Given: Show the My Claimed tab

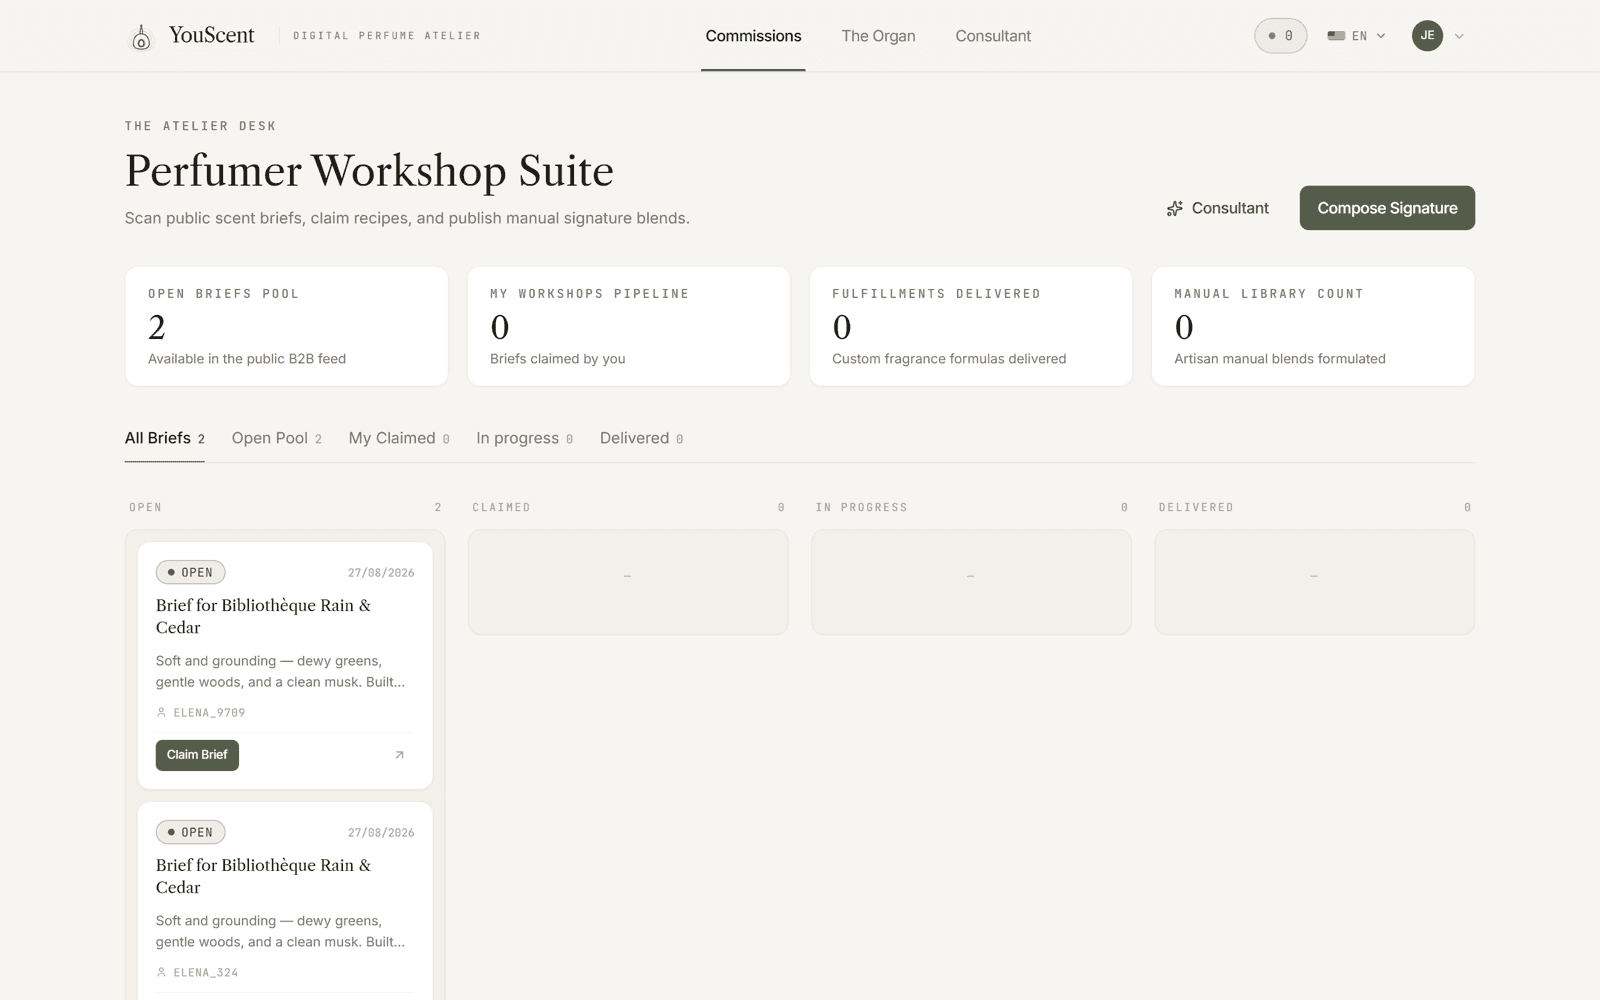Looking at the screenshot, I should point(399,438).
